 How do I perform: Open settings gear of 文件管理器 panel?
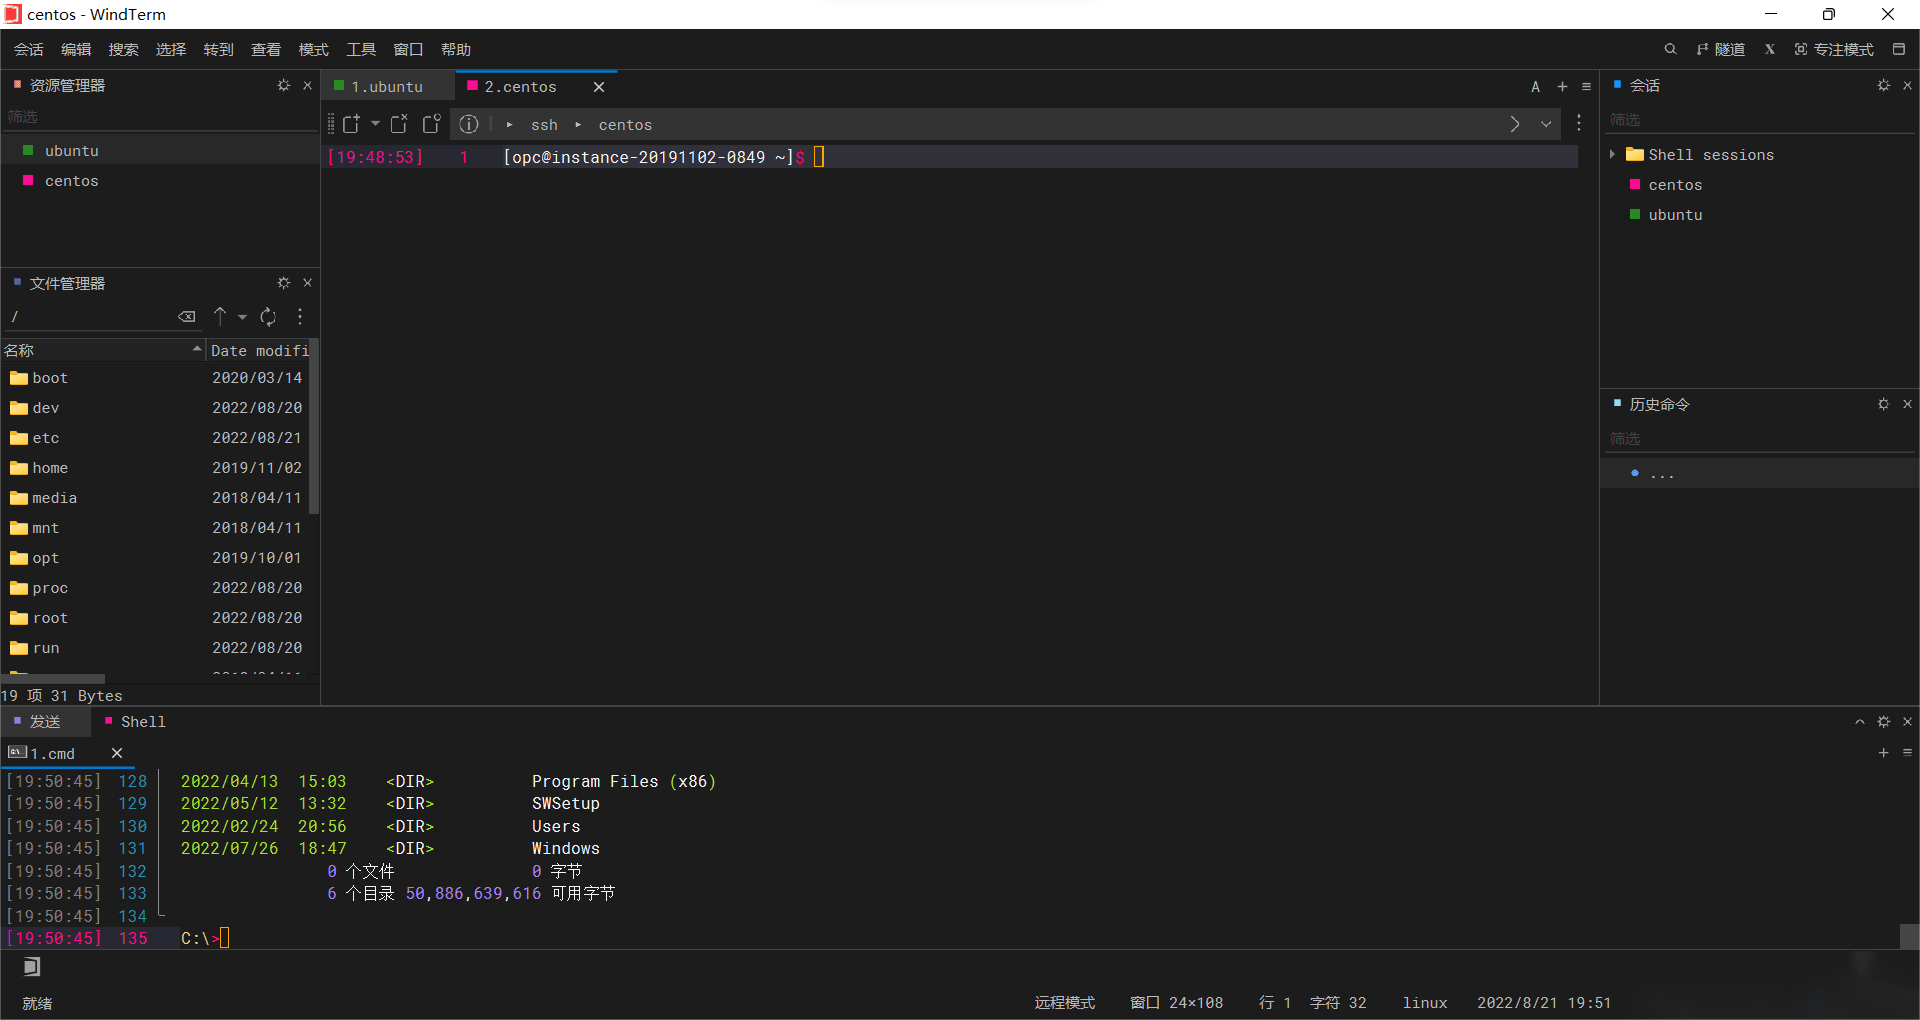pyautogui.click(x=284, y=283)
